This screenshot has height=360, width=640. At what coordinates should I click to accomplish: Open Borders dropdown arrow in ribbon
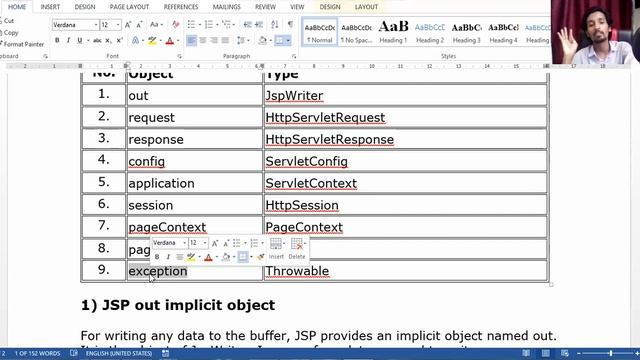[x=288, y=40]
